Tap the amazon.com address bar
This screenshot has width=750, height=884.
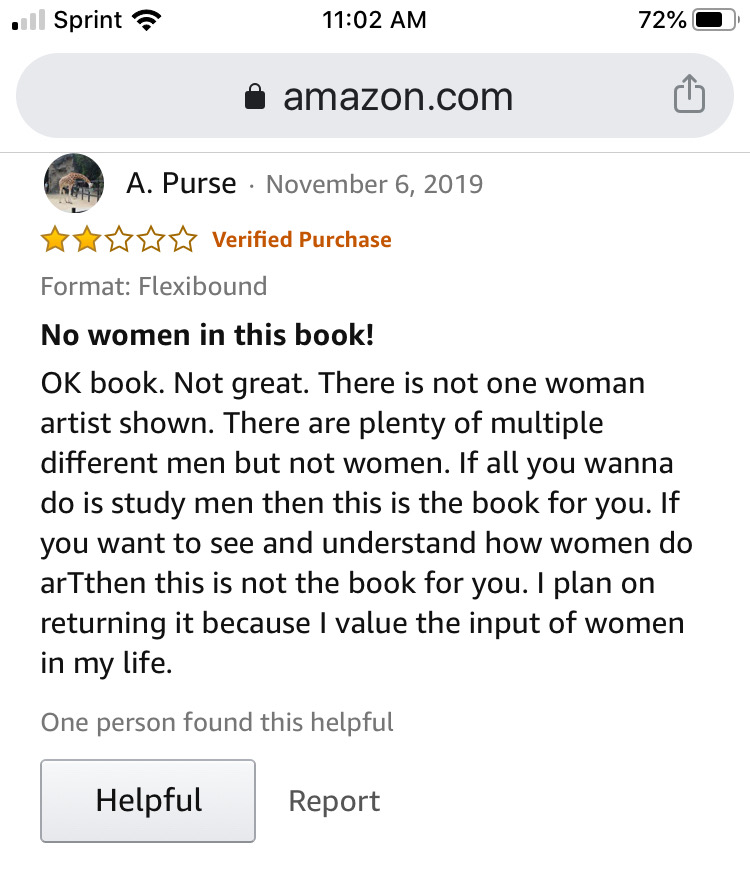(396, 96)
